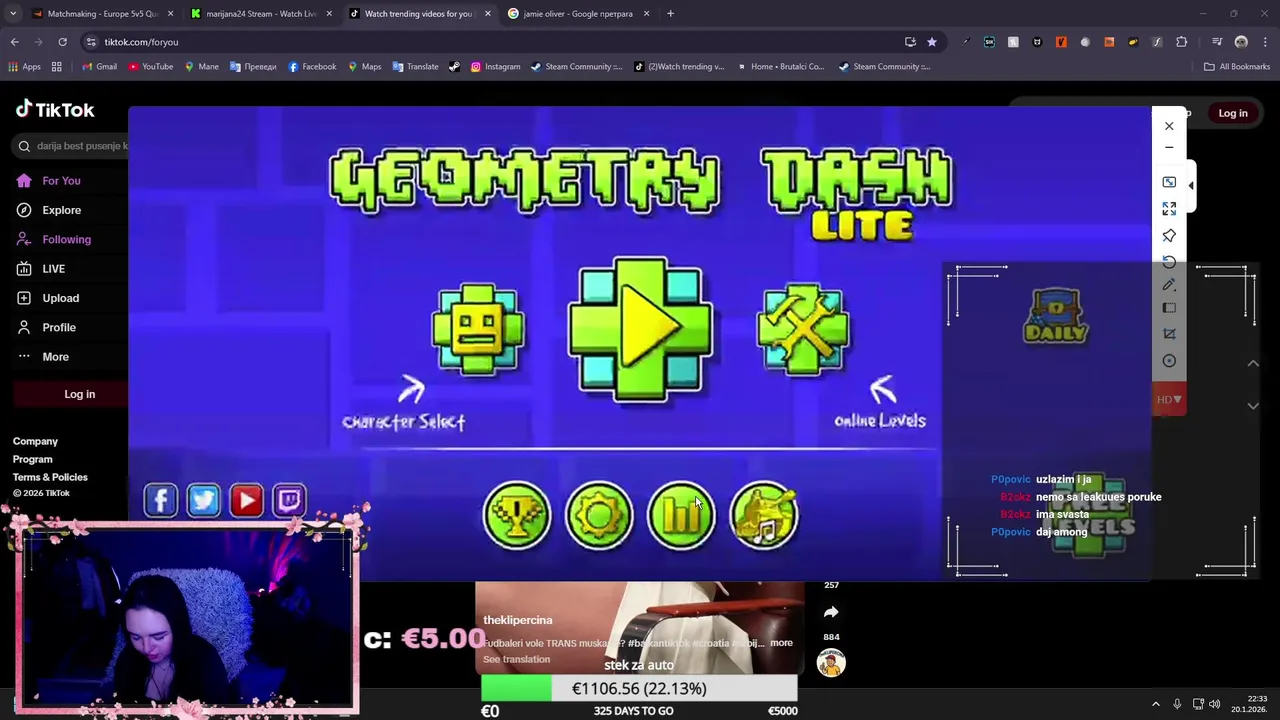Viewport: 1280px width, 720px height.
Task: Select the pencil draw tool in side toolbar
Action: [1169, 285]
